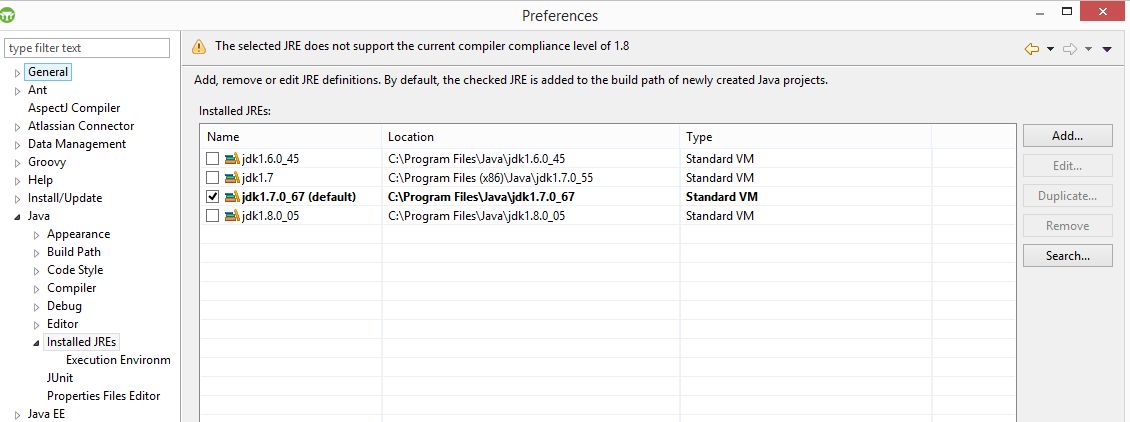Sort by the Location column header

point(530,137)
